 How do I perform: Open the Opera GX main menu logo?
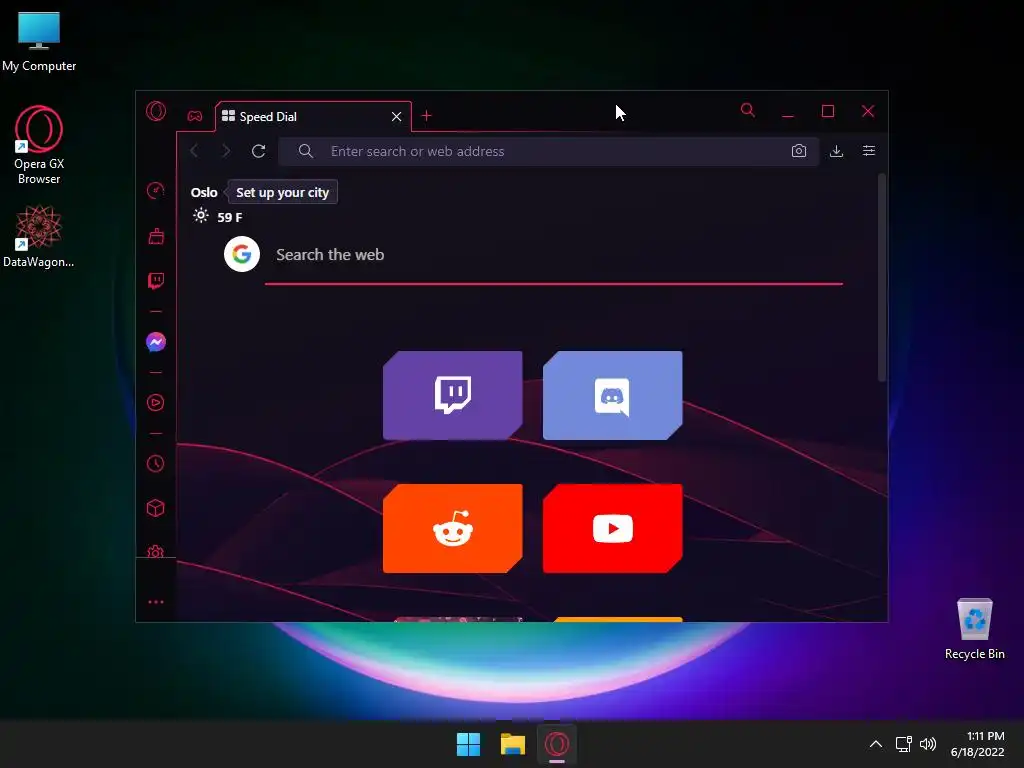pos(155,111)
